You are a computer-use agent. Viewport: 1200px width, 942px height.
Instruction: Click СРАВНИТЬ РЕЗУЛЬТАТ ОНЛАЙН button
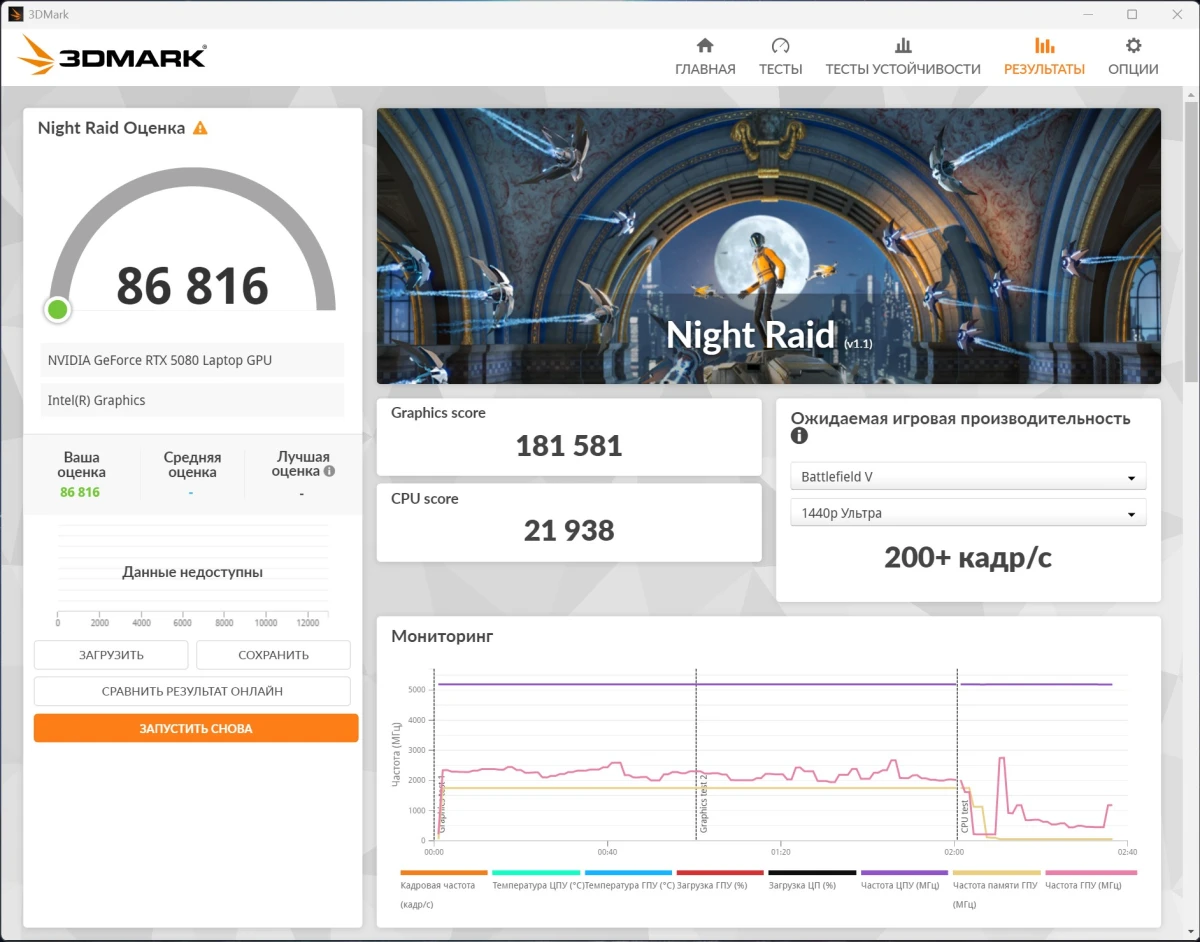coord(192,691)
